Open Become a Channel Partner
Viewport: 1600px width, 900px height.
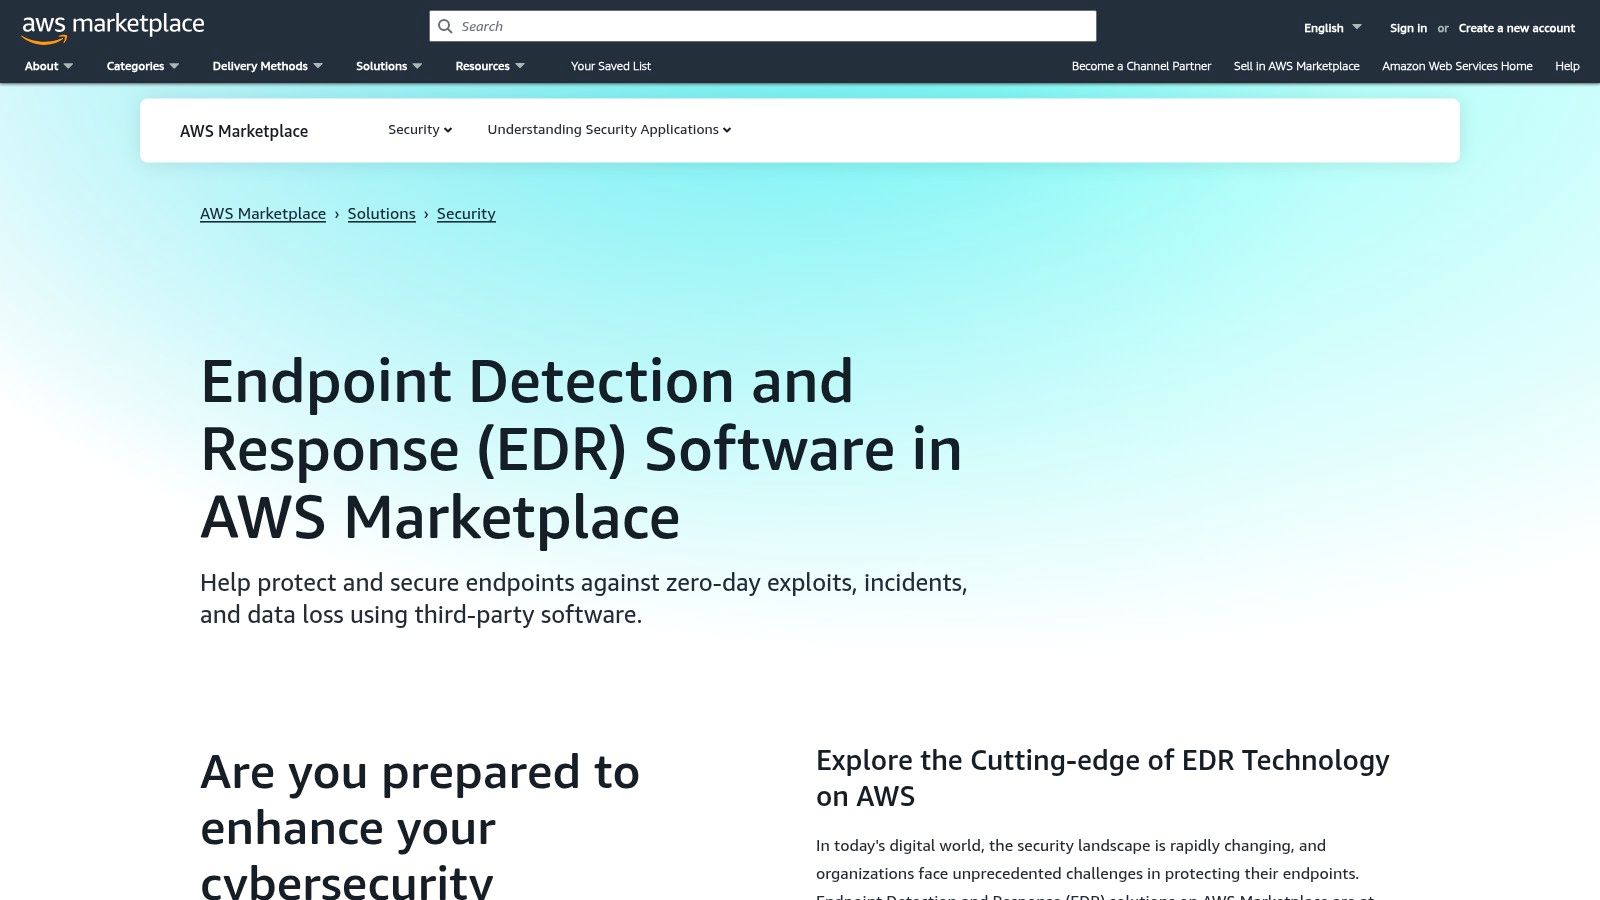(x=1141, y=66)
